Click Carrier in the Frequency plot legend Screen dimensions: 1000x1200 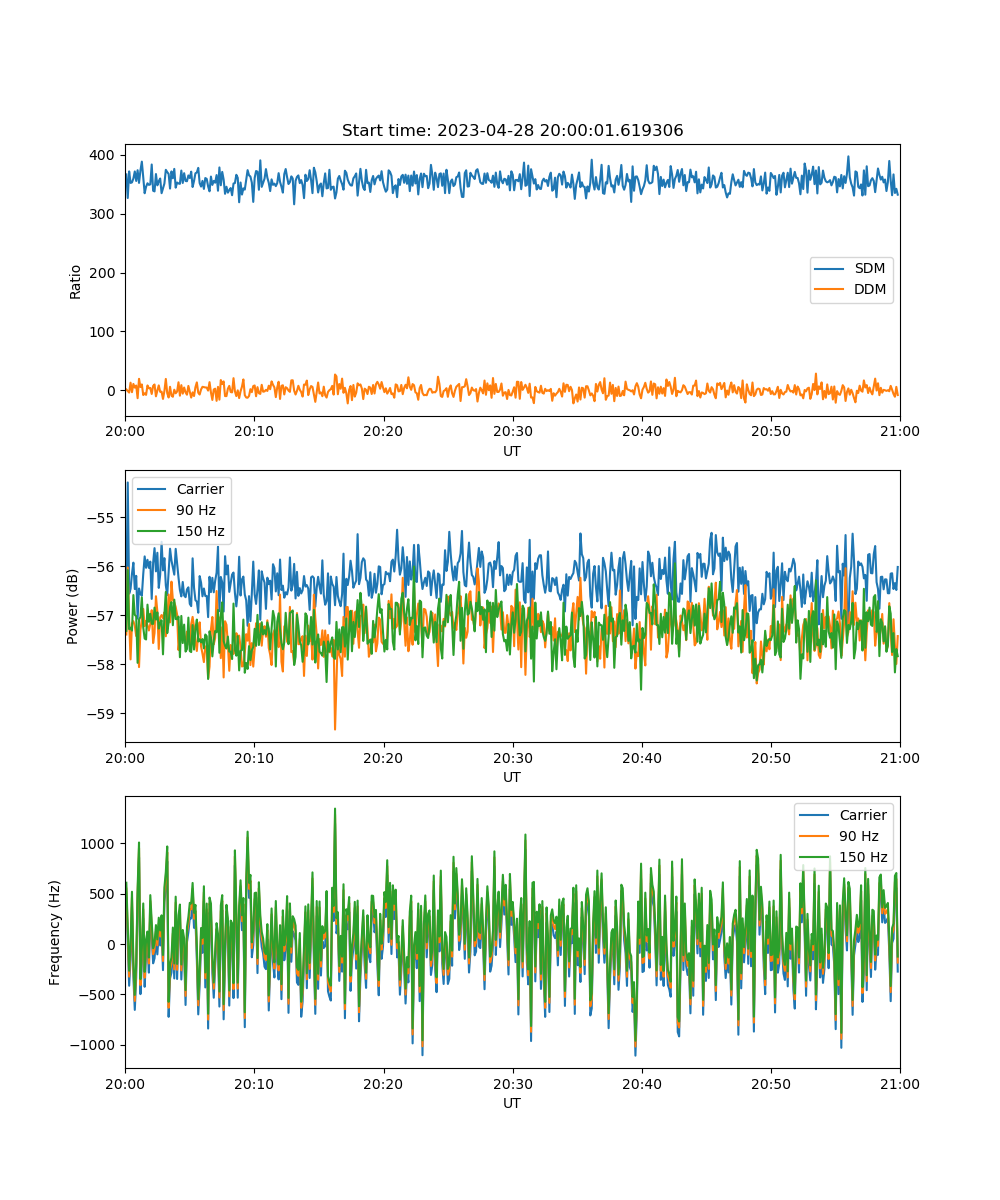pyautogui.click(x=862, y=815)
